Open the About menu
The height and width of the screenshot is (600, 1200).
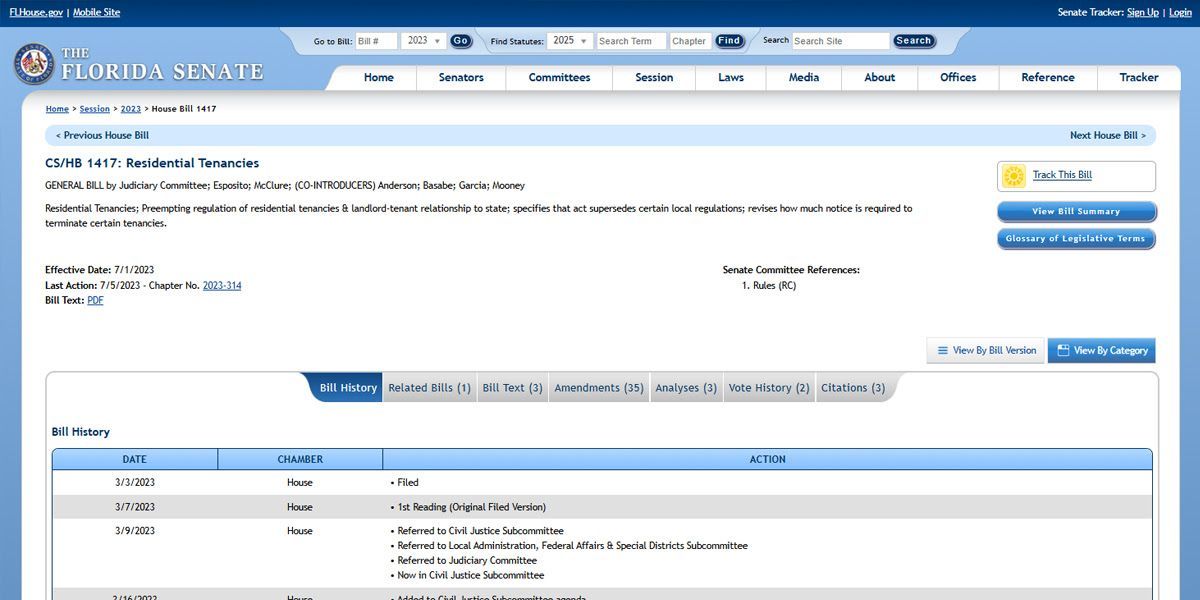coord(880,78)
